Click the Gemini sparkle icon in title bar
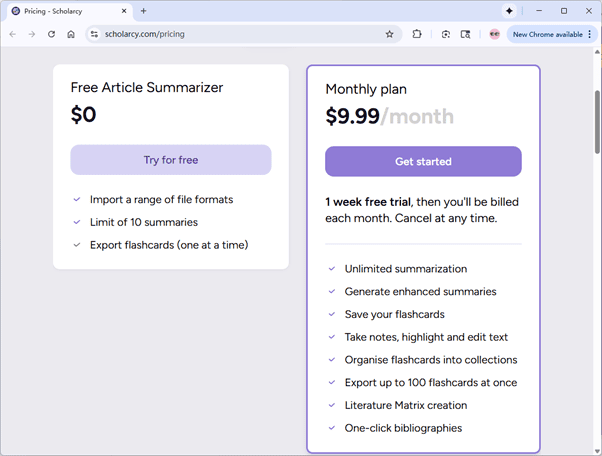 [x=509, y=10]
